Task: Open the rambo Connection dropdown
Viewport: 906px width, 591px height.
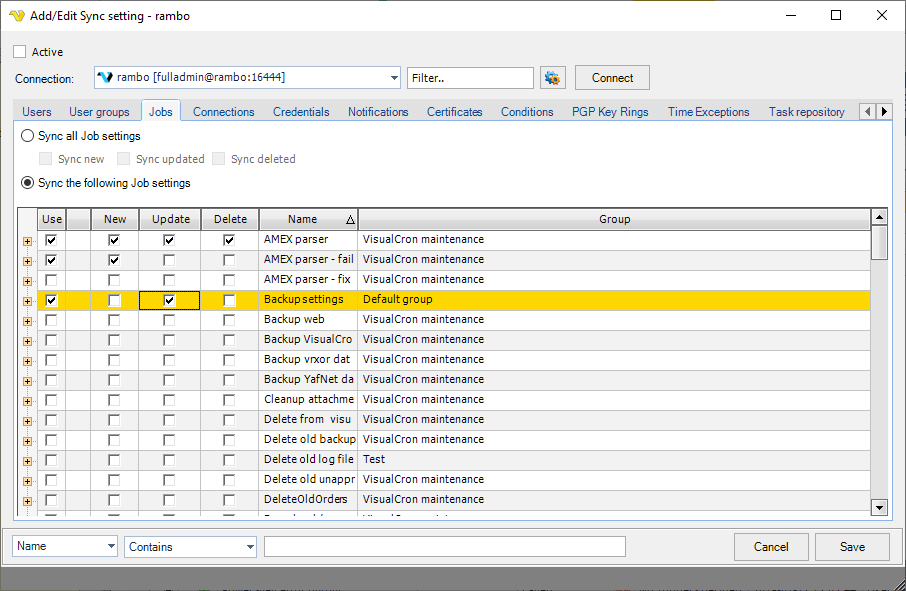Action: pos(393,78)
